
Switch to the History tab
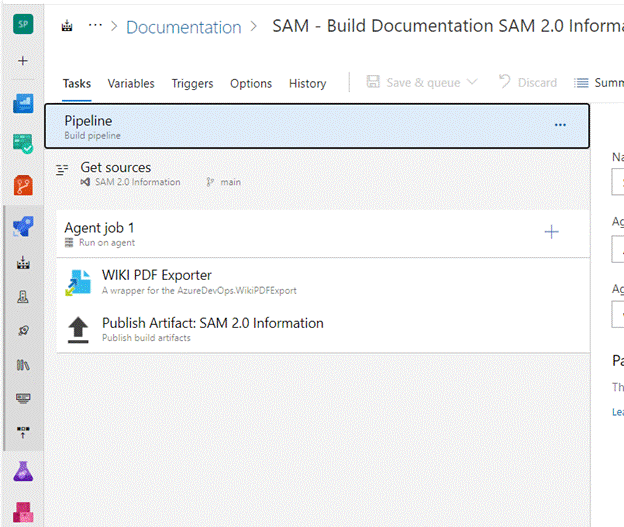click(308, 84)
